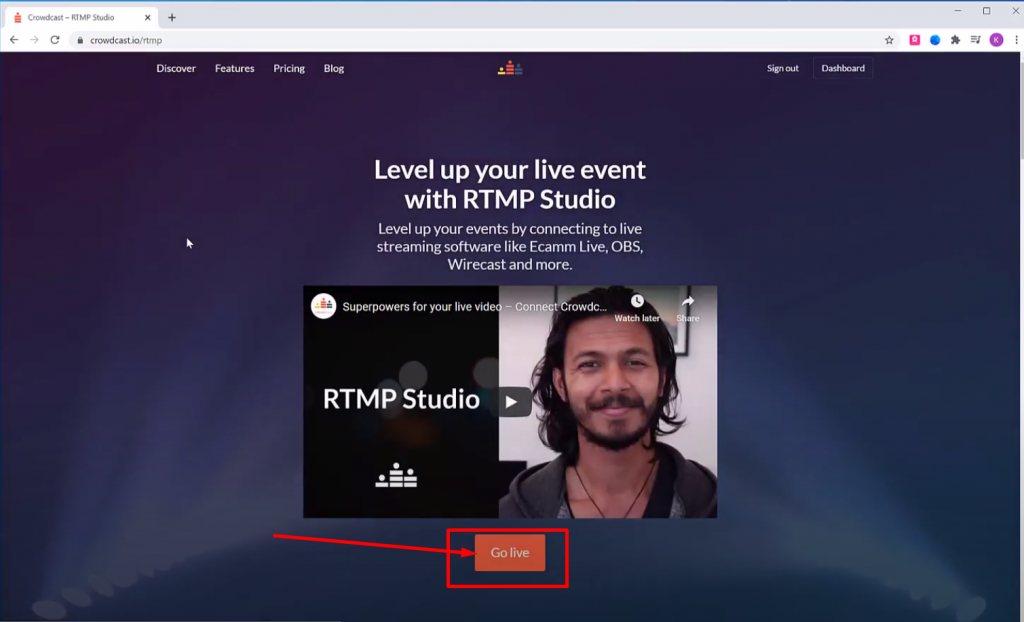Open a new browser tab

click(x=172, y=18)
